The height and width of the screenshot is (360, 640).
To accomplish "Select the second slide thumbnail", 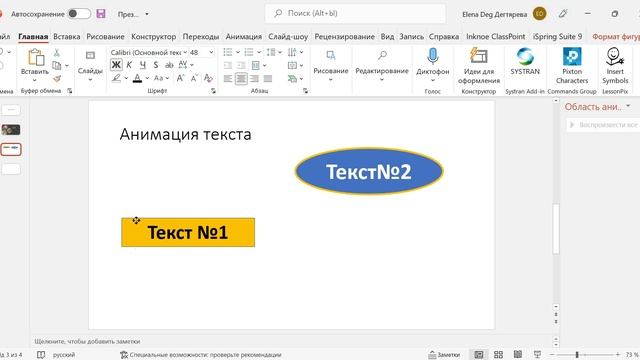I will (11, 130).
